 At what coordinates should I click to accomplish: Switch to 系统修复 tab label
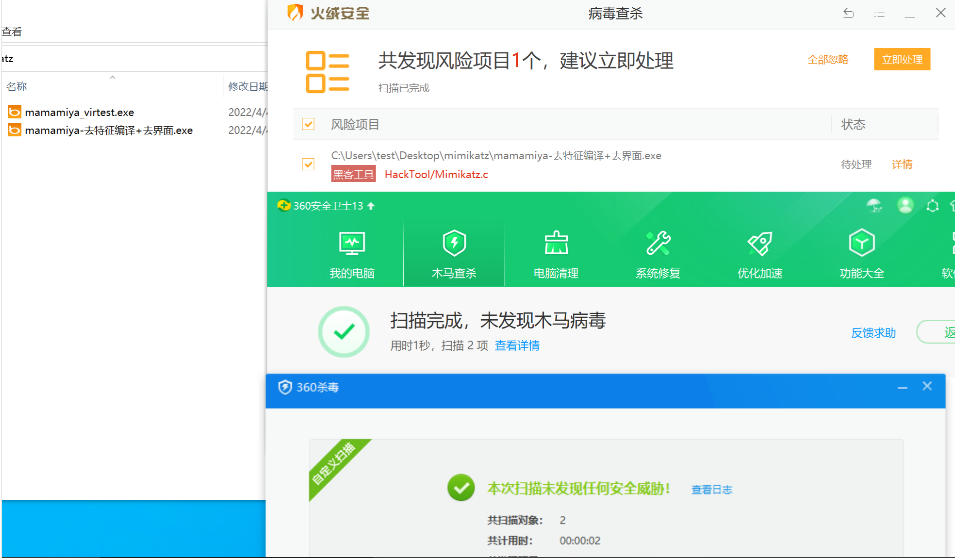pyautogui.click(x=658, y=274)
